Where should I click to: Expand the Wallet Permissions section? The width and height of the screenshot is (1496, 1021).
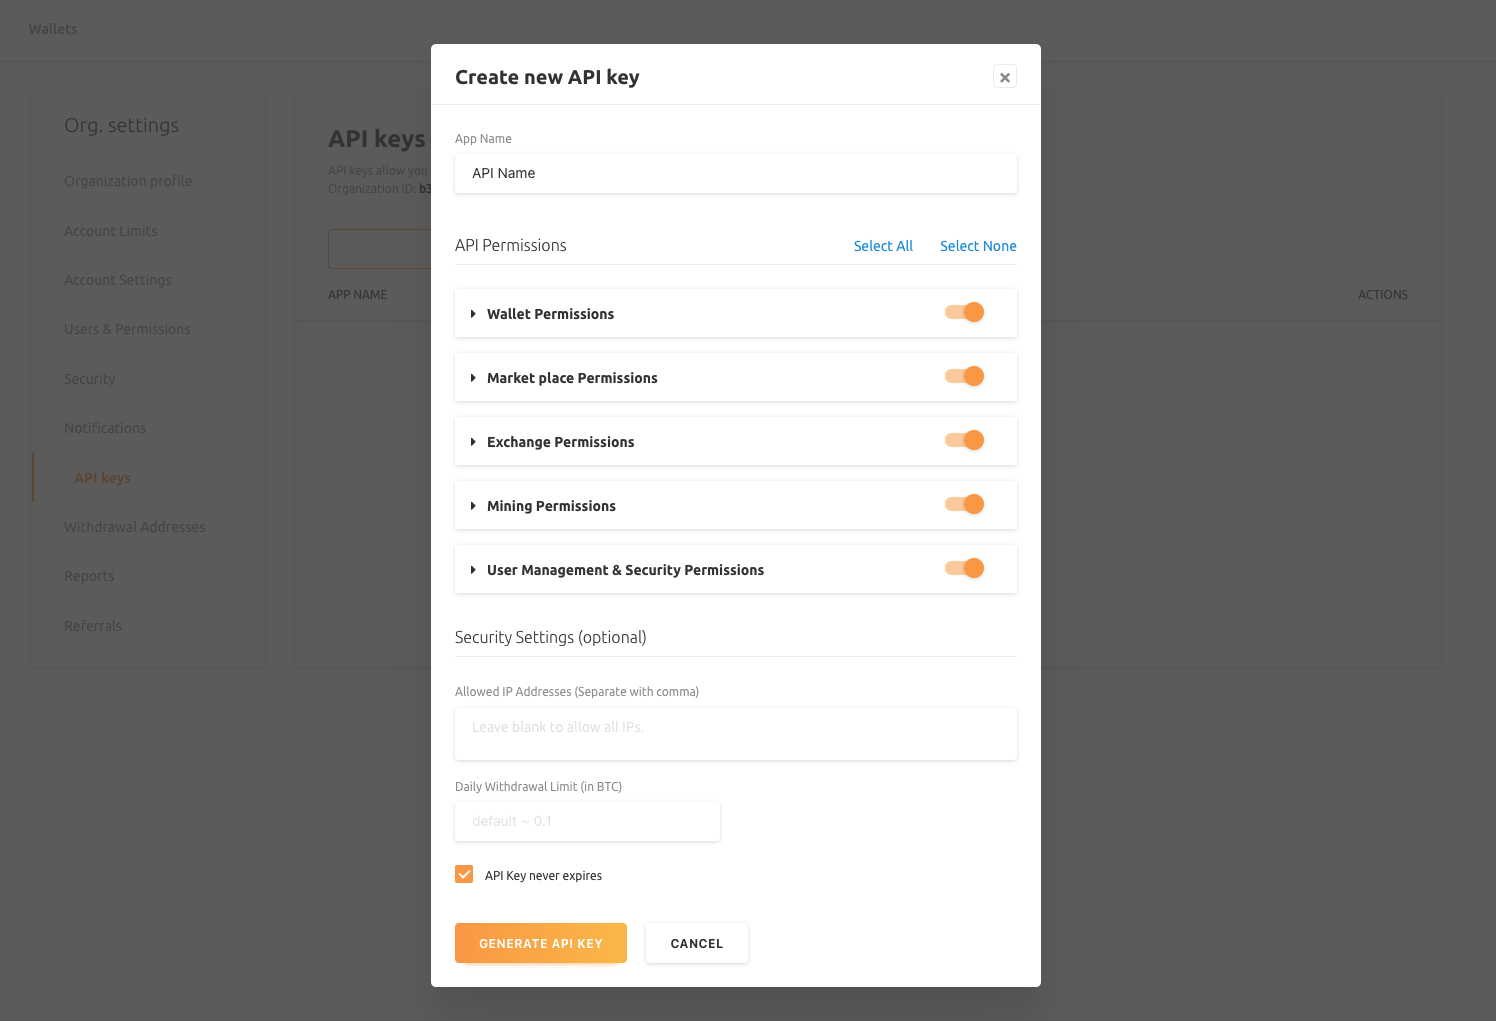(474, 313)
